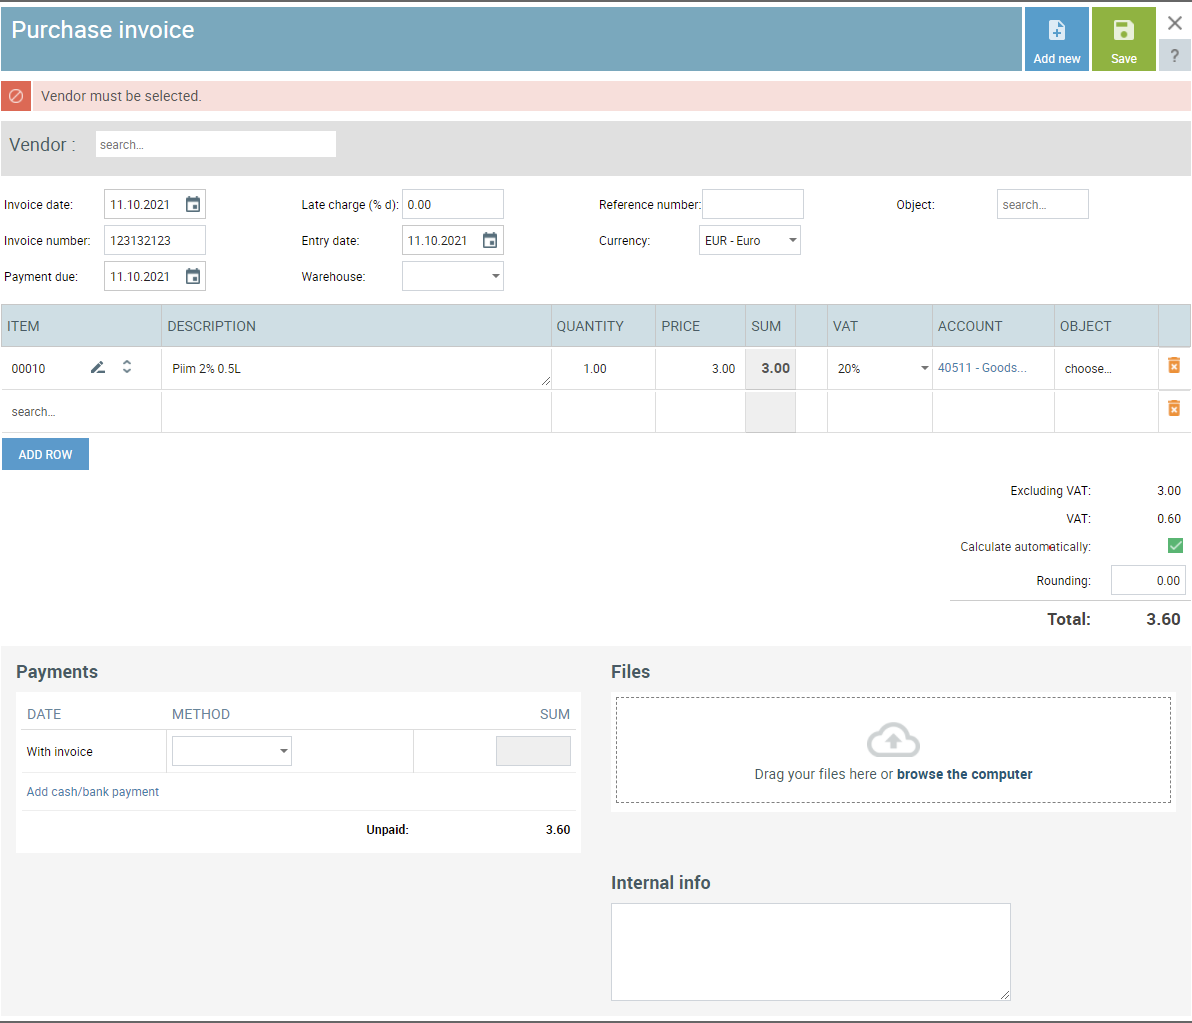1192x1023 pixels.
Task: Click the trash icon on the empty row
Action: pyautogui.click(x=1174, y=408)
